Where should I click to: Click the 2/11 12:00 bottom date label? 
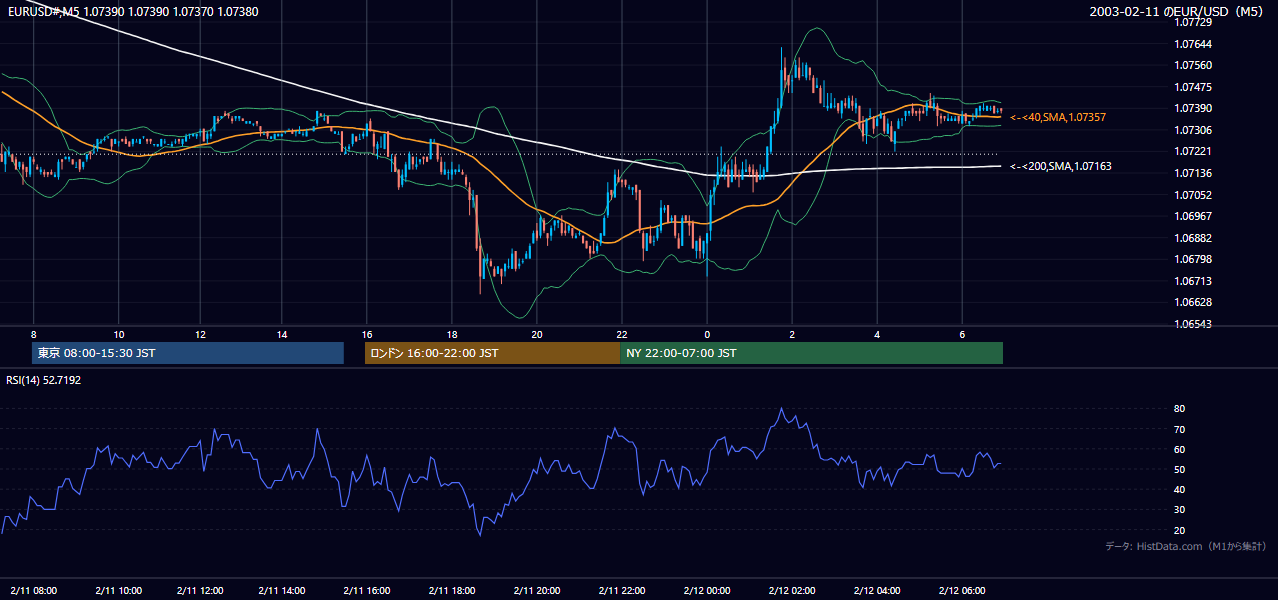click(x=200, y=590)
